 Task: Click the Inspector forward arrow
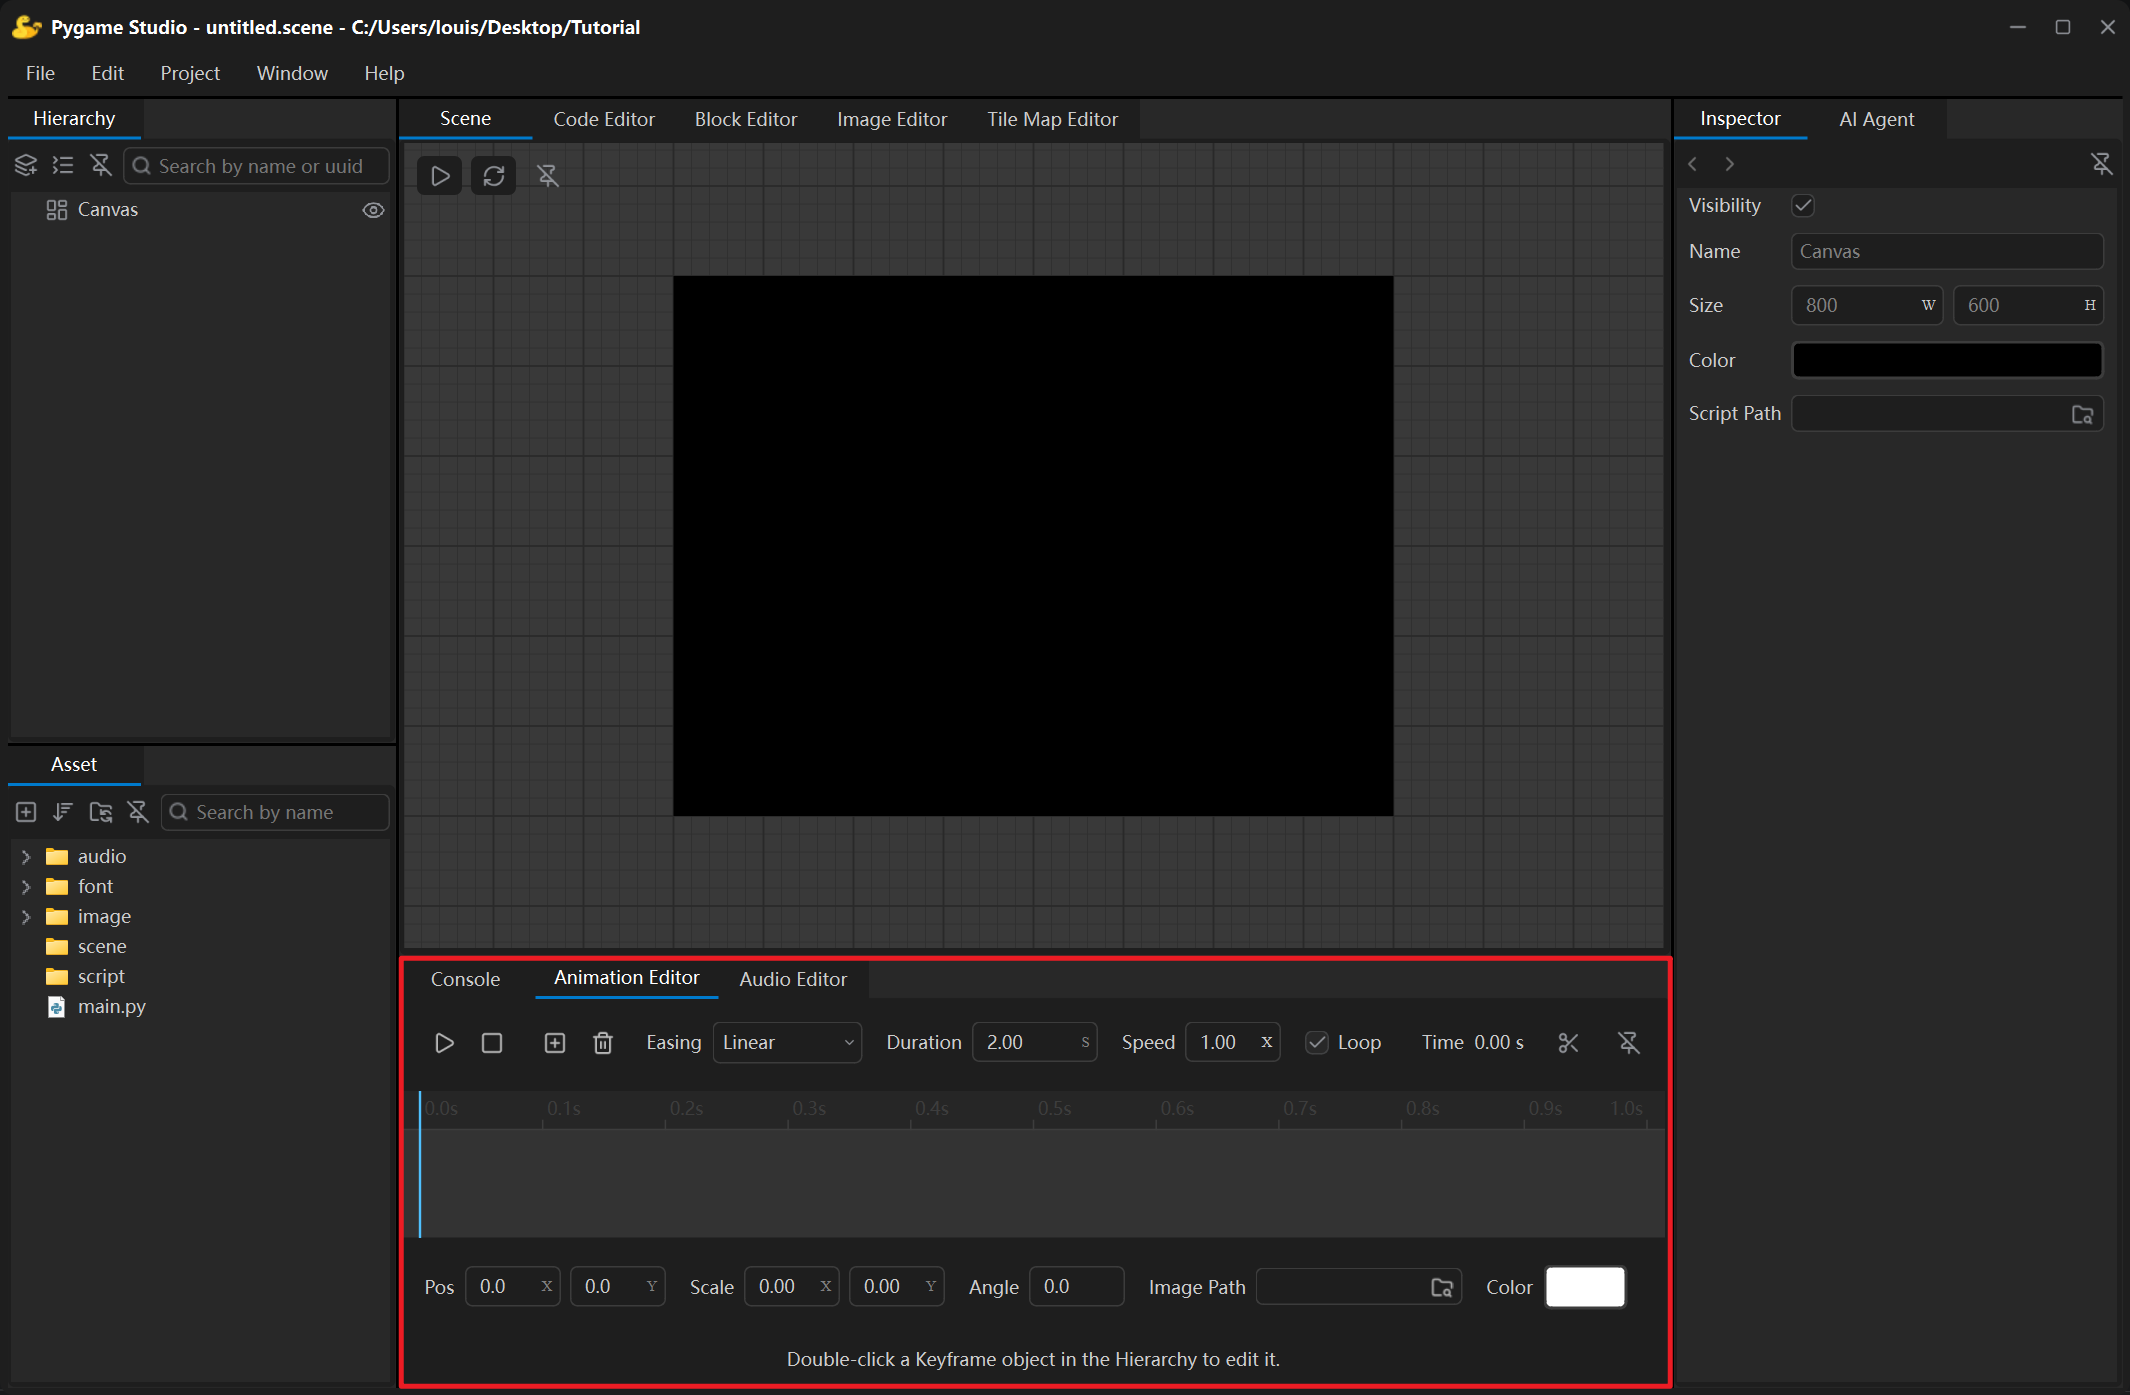point(1730,164)
